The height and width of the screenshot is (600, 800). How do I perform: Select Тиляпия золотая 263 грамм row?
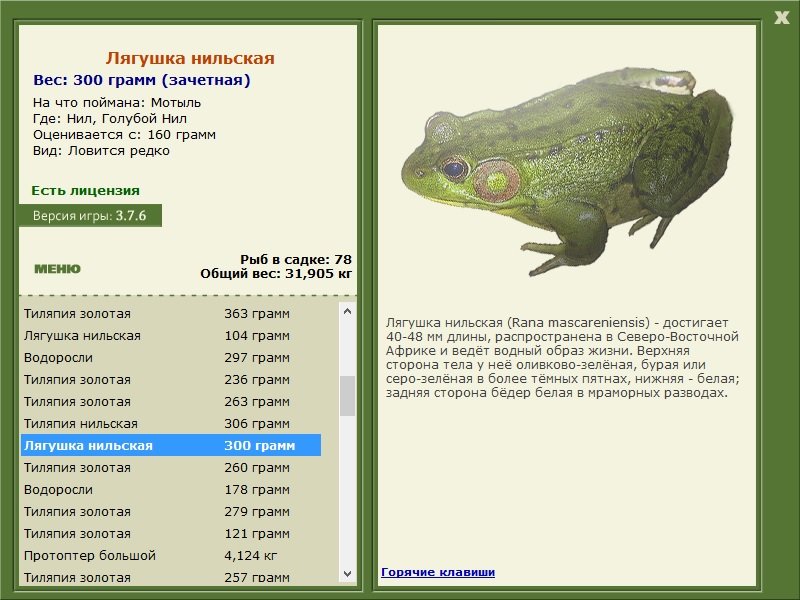tap(170, 402)
